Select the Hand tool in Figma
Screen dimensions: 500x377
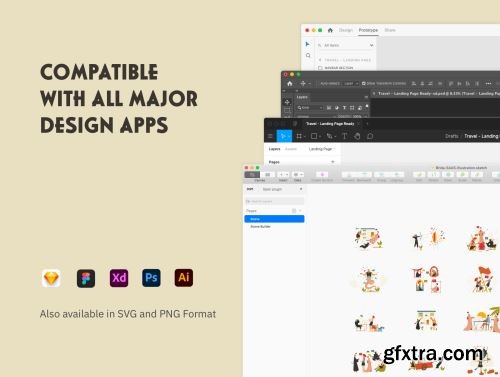357,136
